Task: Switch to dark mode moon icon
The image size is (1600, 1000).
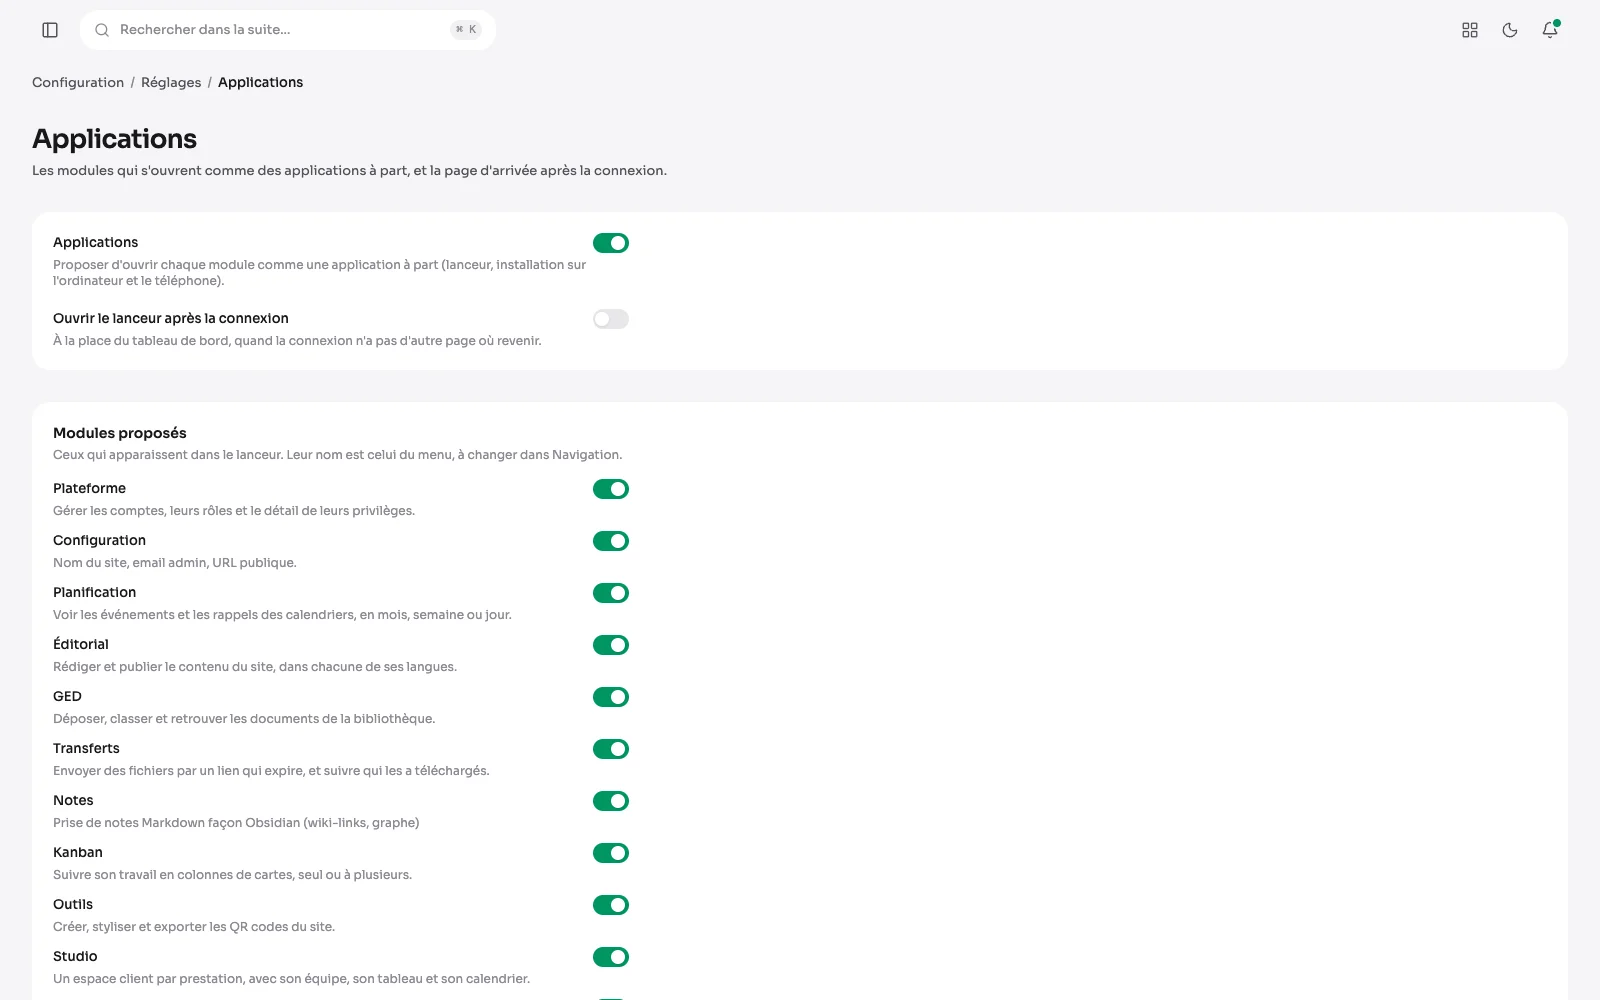Action: point(1510,30)
